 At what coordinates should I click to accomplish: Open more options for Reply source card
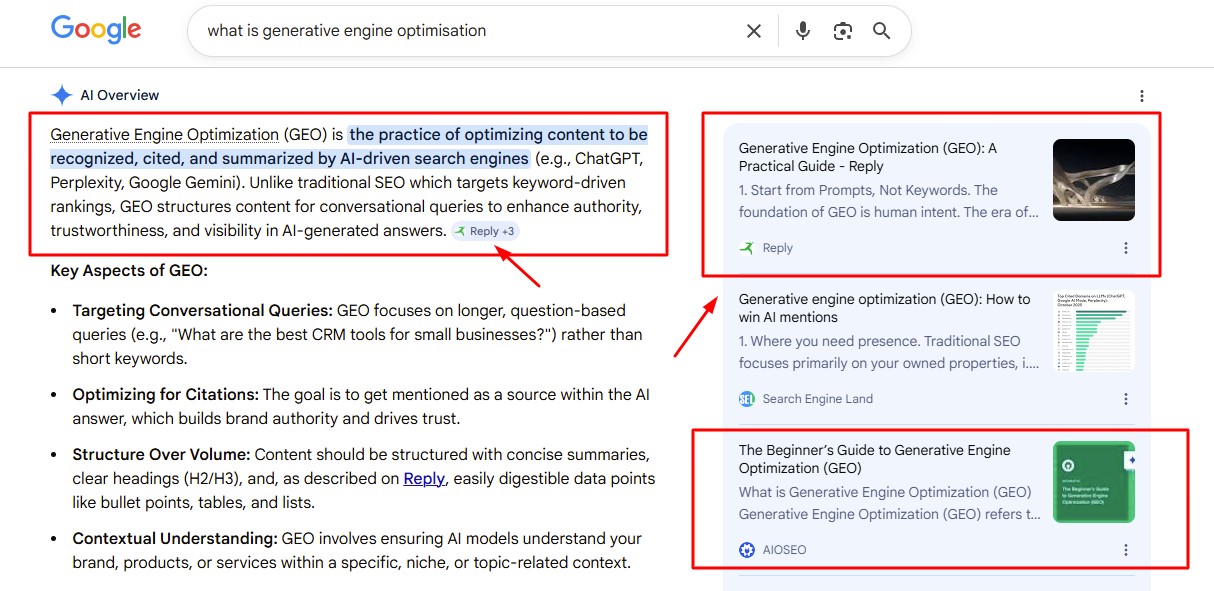(1126, 248)
